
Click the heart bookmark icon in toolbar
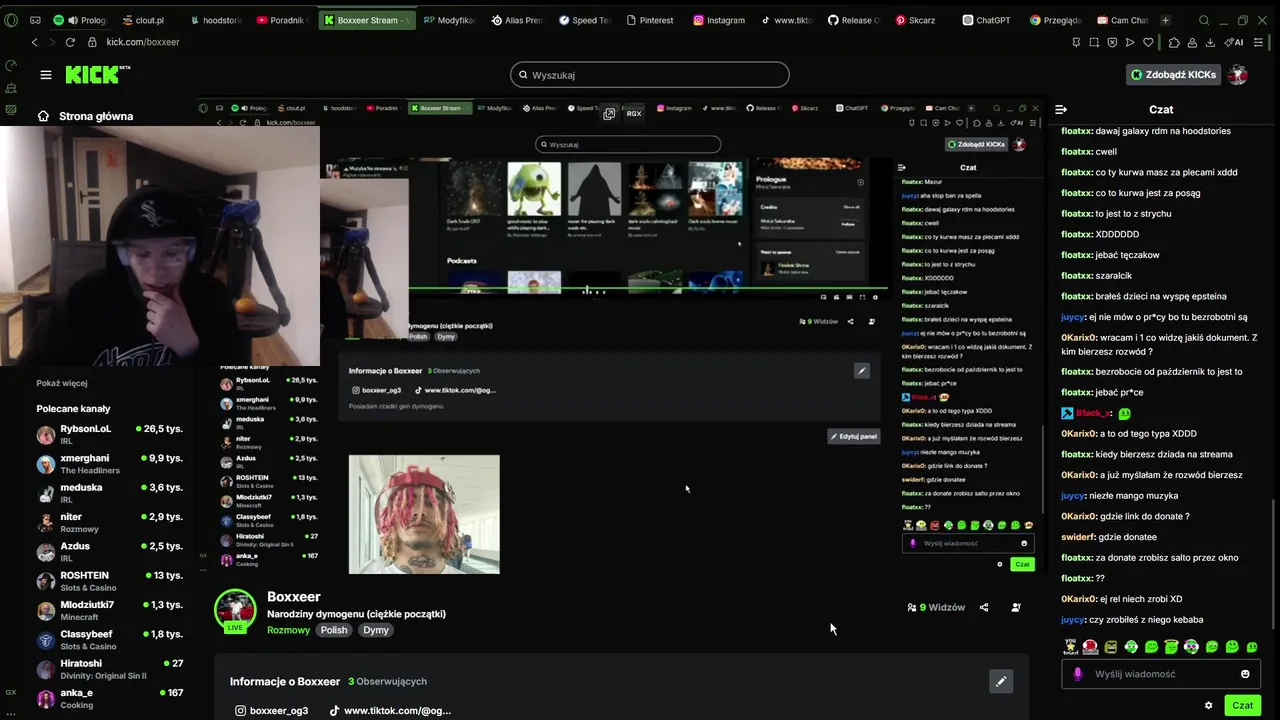point(1148,42)
